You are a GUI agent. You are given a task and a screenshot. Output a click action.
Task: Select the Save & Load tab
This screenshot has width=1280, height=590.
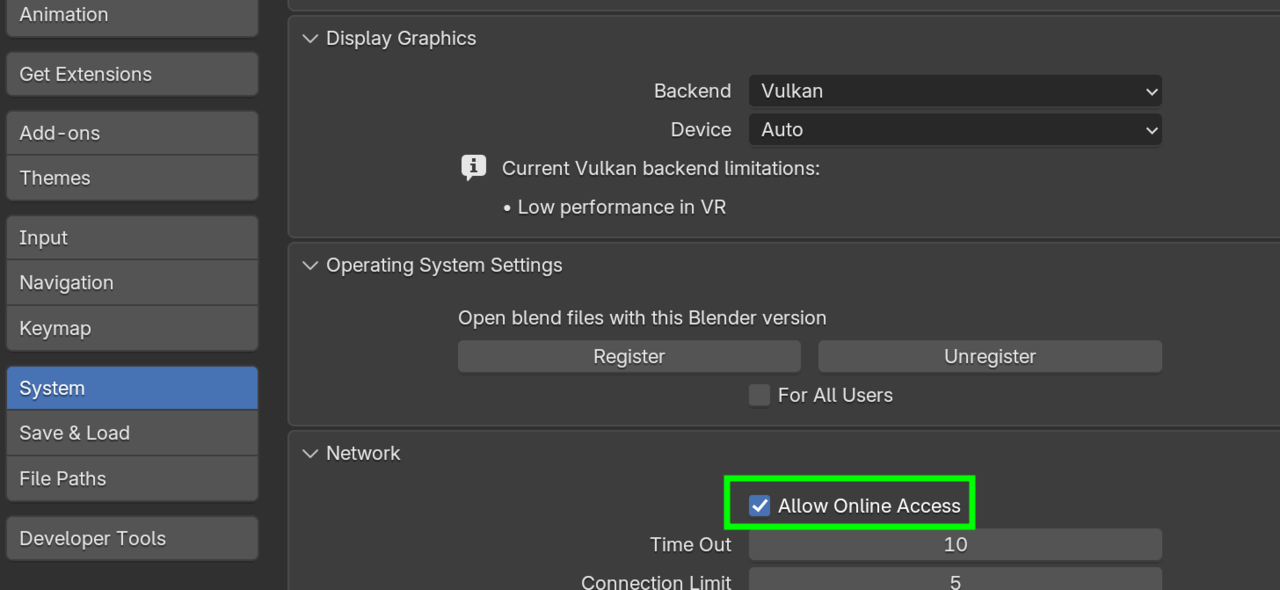coord(132,433)
